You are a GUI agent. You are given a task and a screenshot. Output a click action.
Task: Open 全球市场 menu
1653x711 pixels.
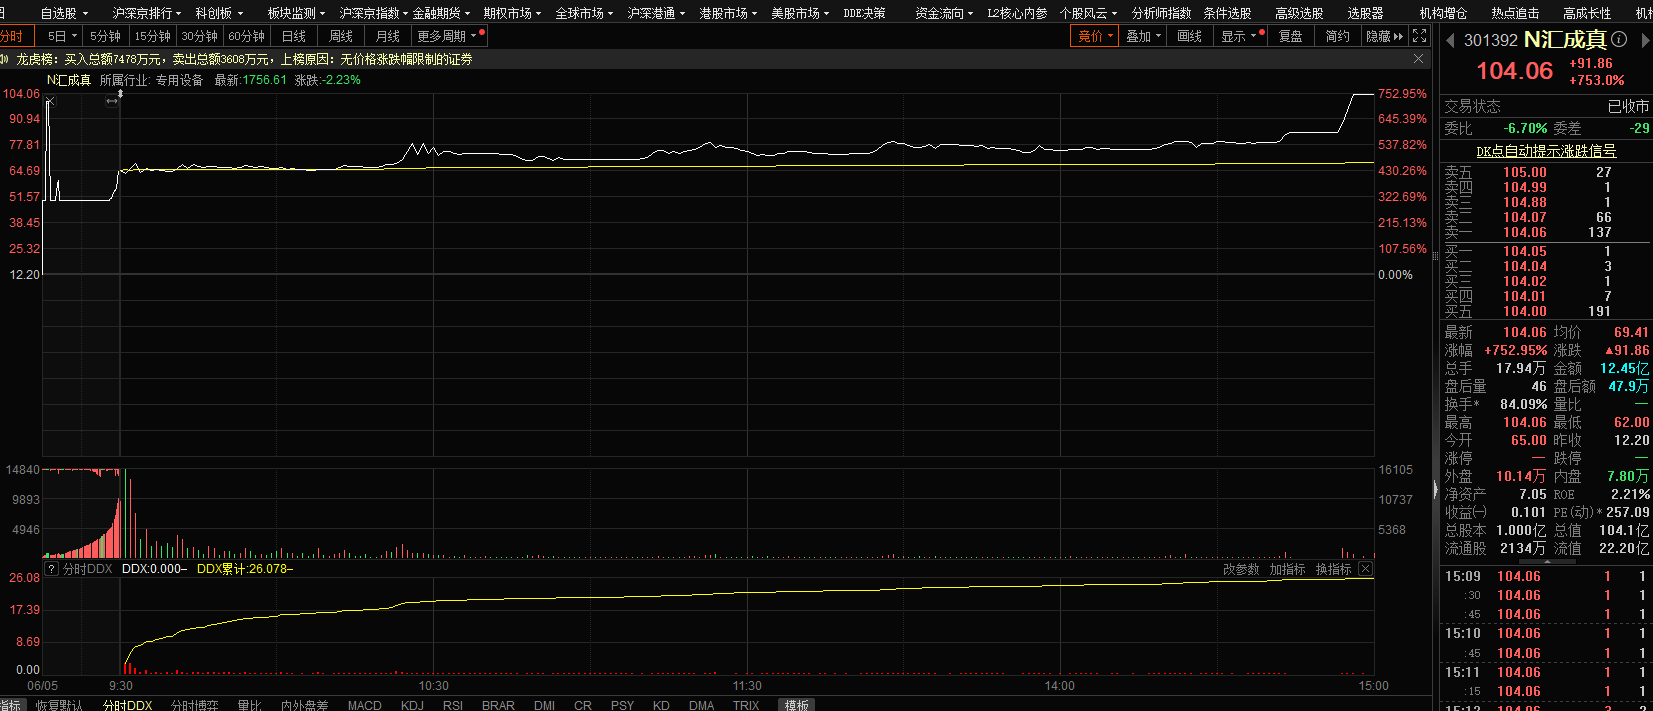click(584, 13)
